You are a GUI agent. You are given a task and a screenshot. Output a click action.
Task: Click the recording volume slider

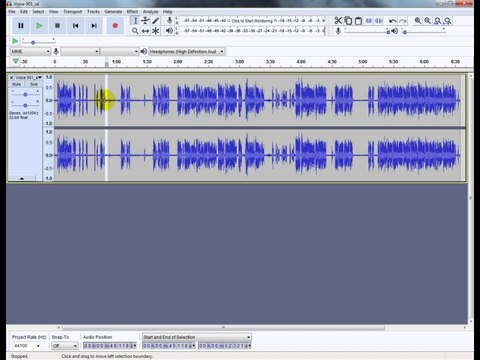(367, 31)
